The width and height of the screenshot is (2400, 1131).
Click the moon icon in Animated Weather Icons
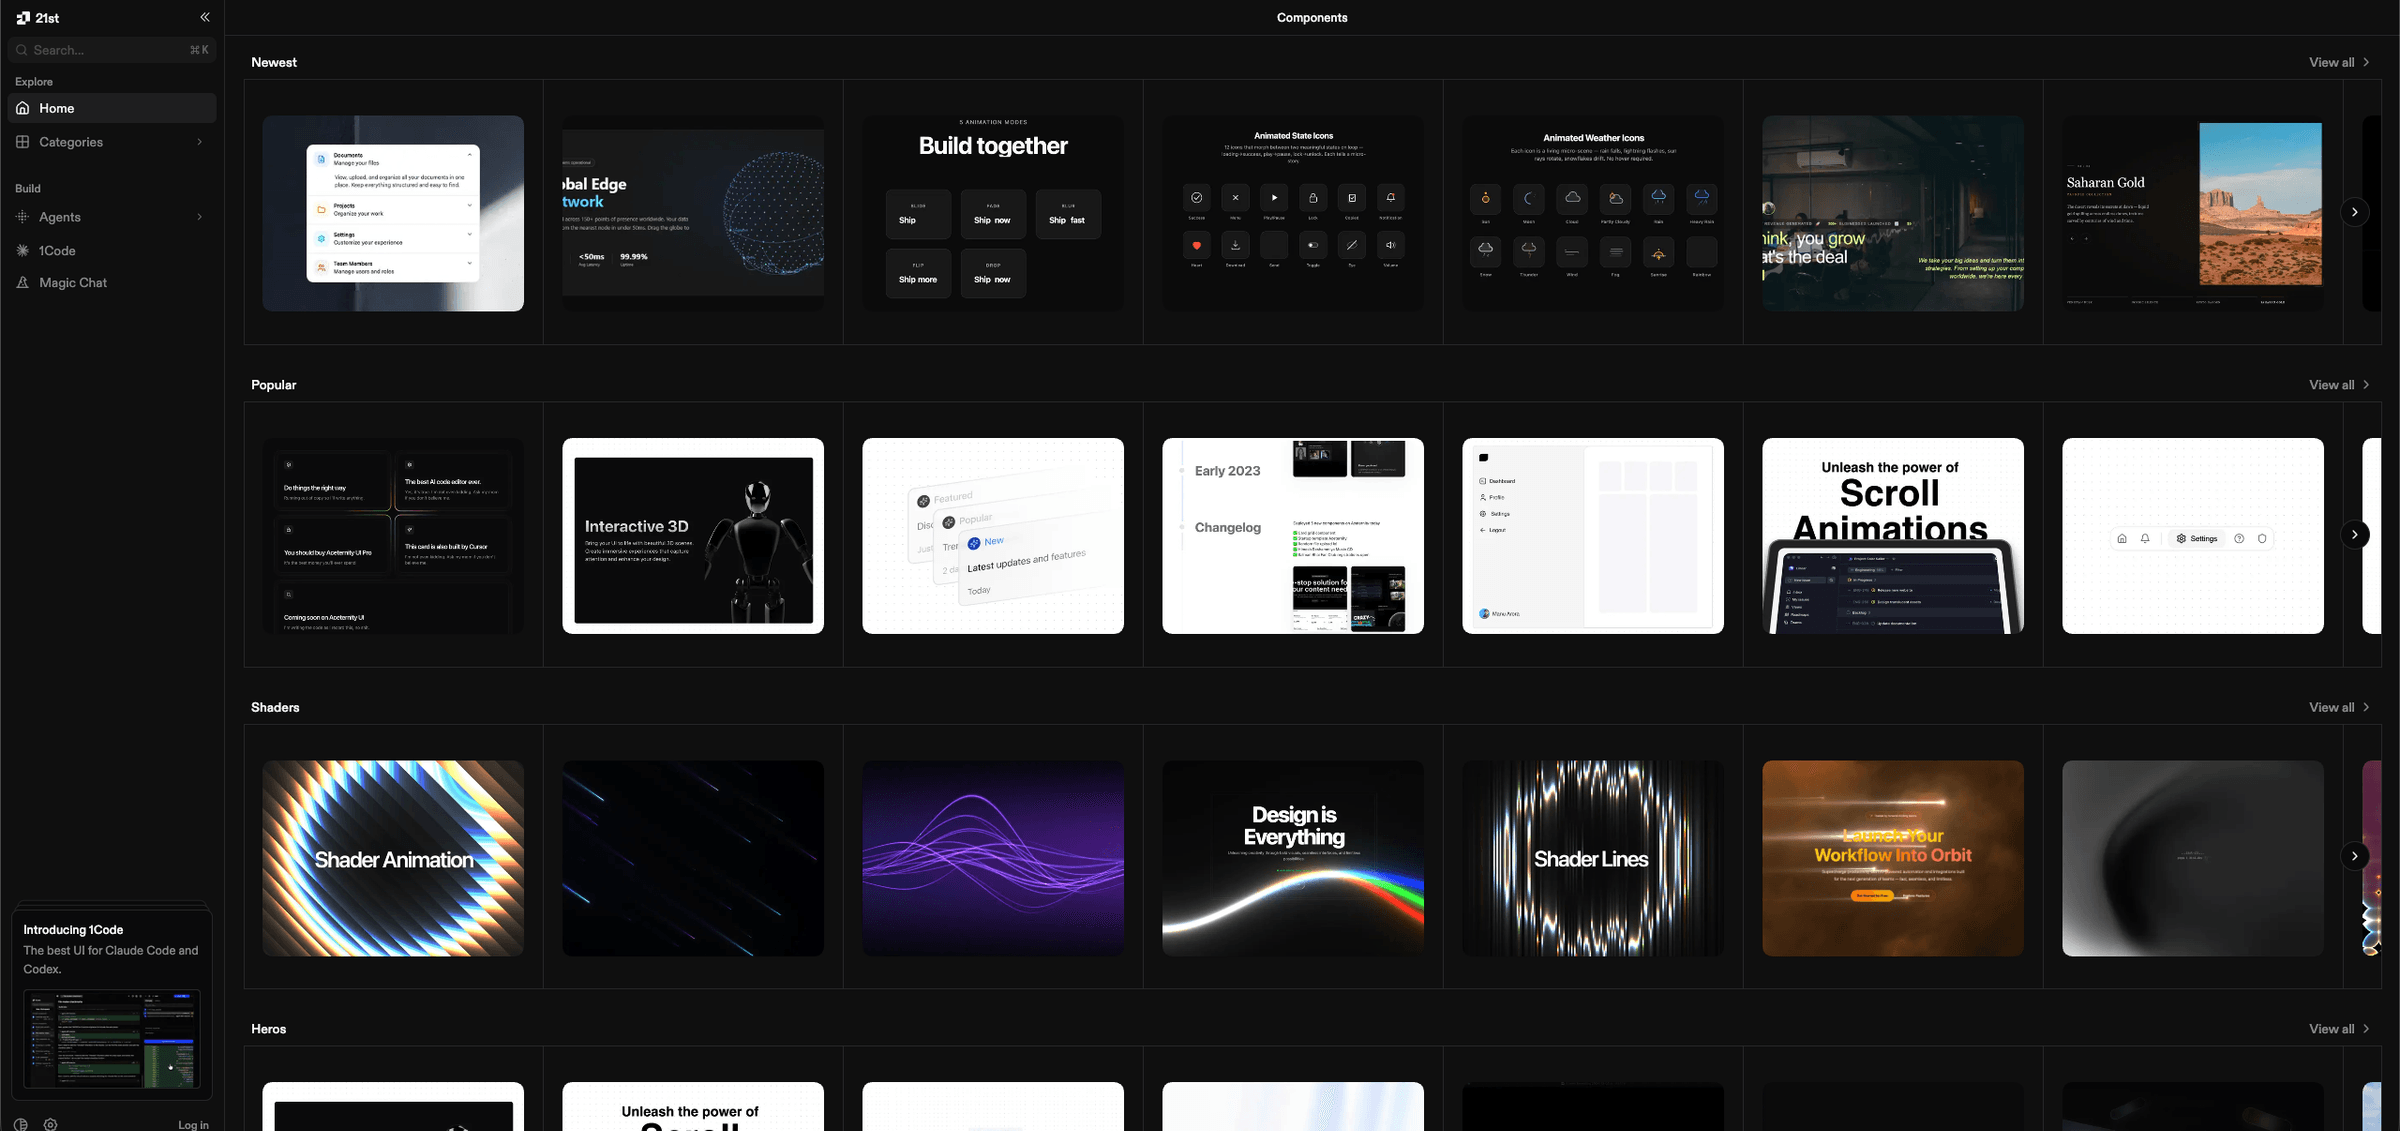click(x=1529, y=198)
